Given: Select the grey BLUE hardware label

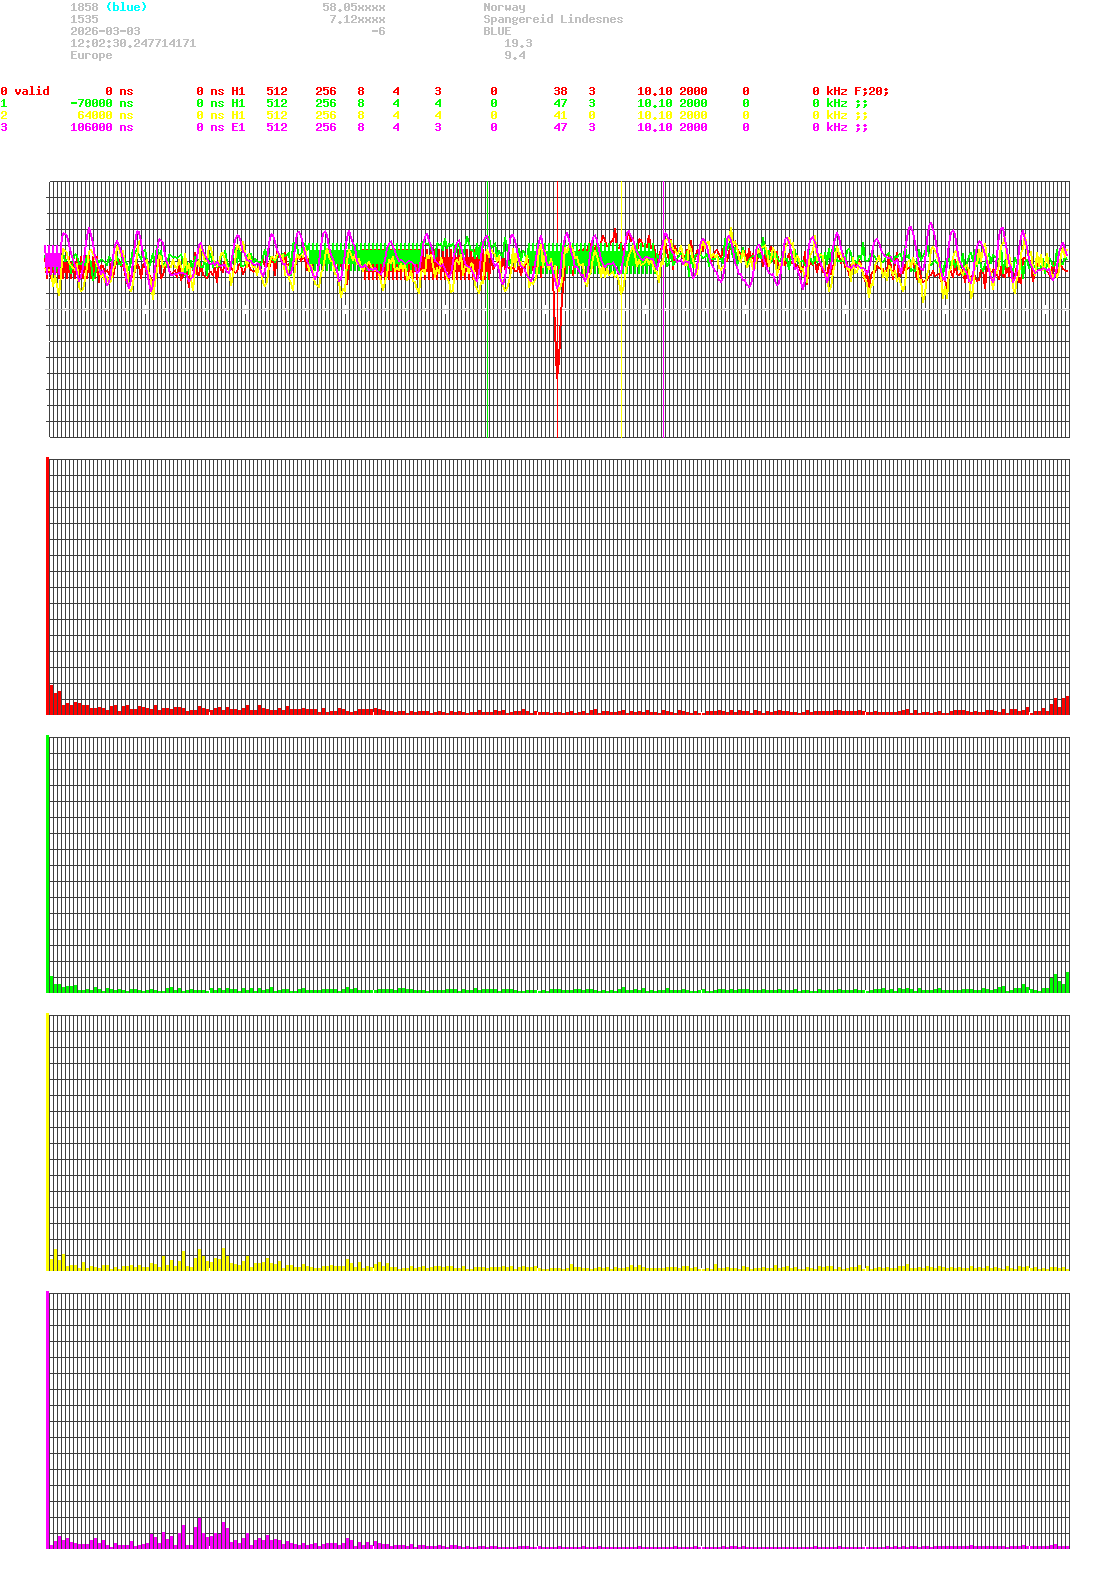Looking at the screenshot, I should [x=497, y=31].
